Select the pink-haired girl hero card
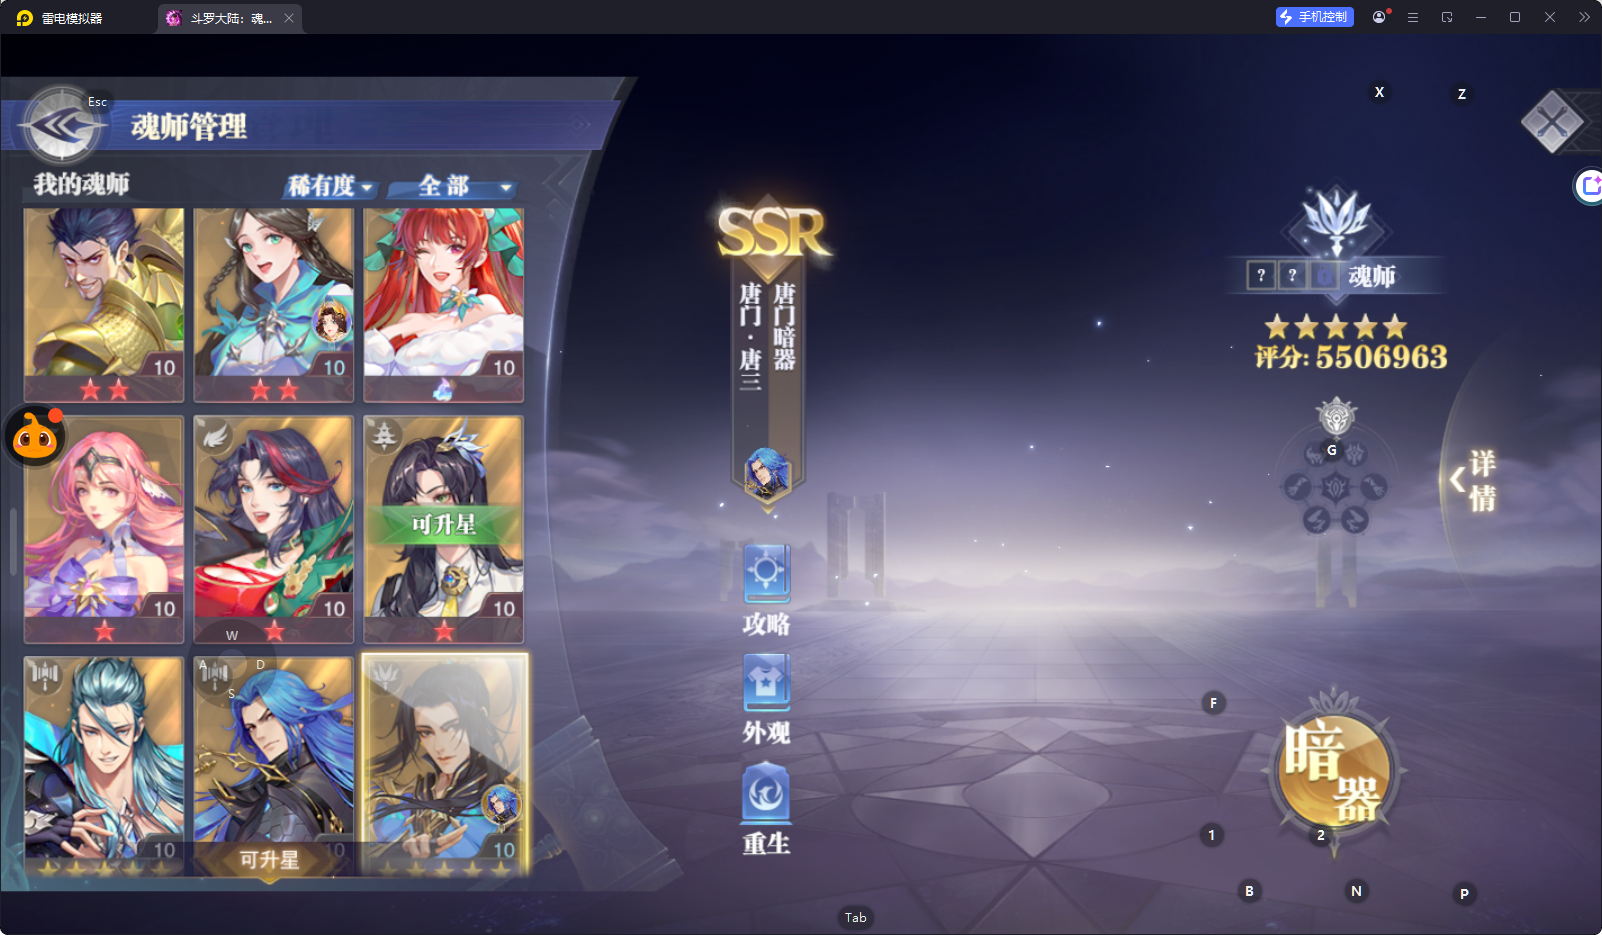1602x935 pixels. 104,529
